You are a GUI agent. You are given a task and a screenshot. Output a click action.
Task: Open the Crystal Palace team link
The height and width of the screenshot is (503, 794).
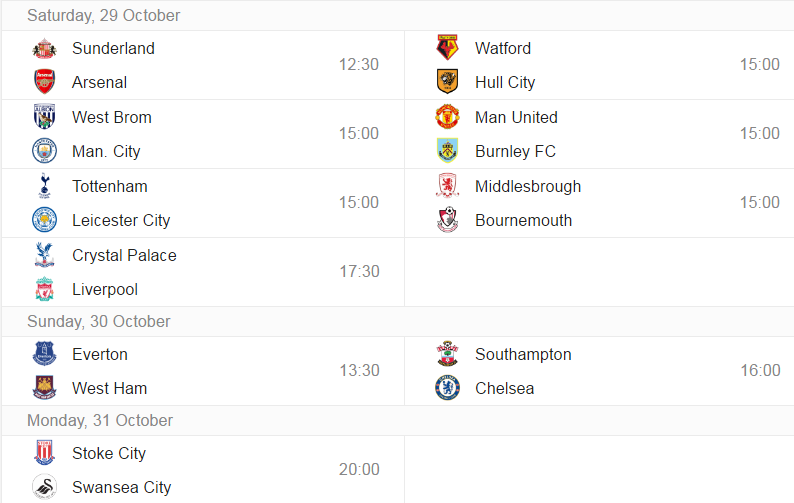[124, 256]
